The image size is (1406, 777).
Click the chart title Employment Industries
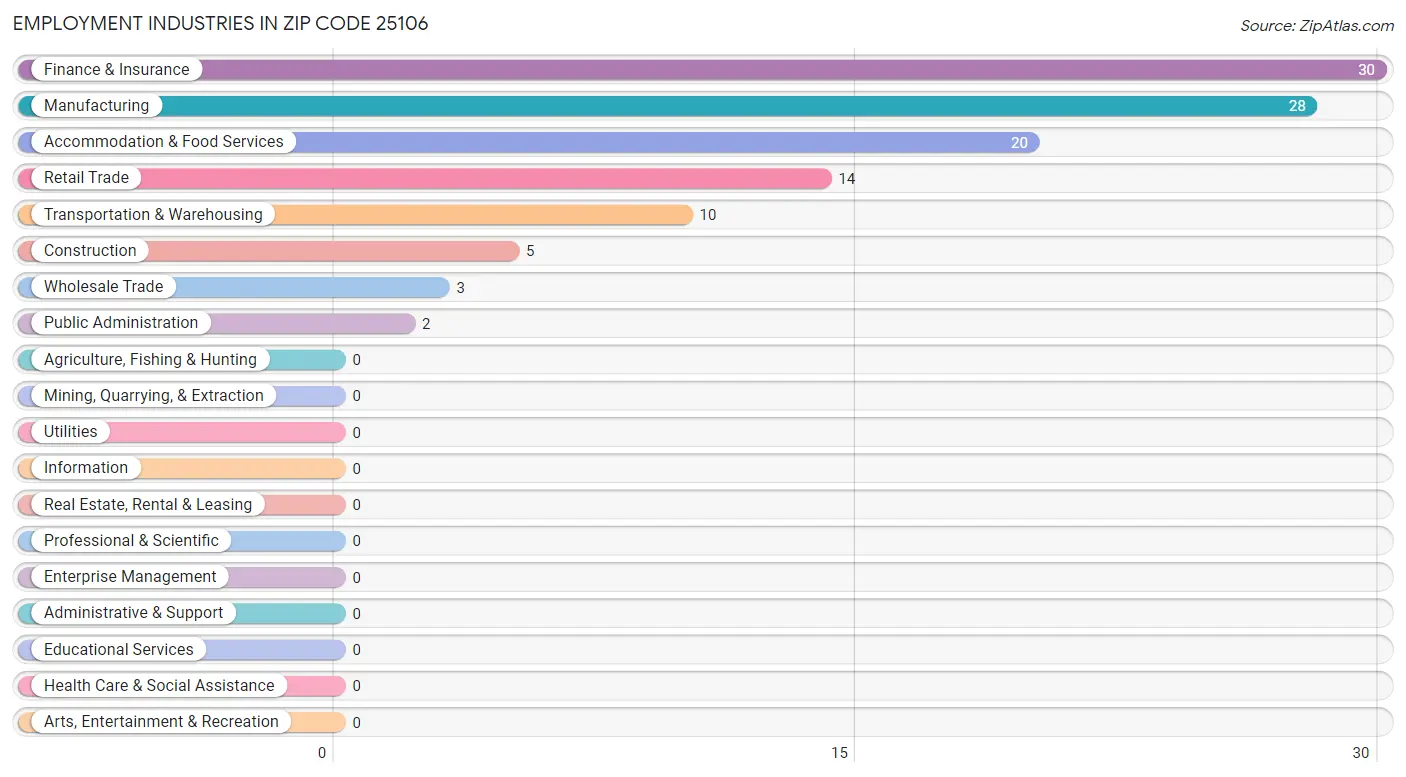click(x=220, y=24)
